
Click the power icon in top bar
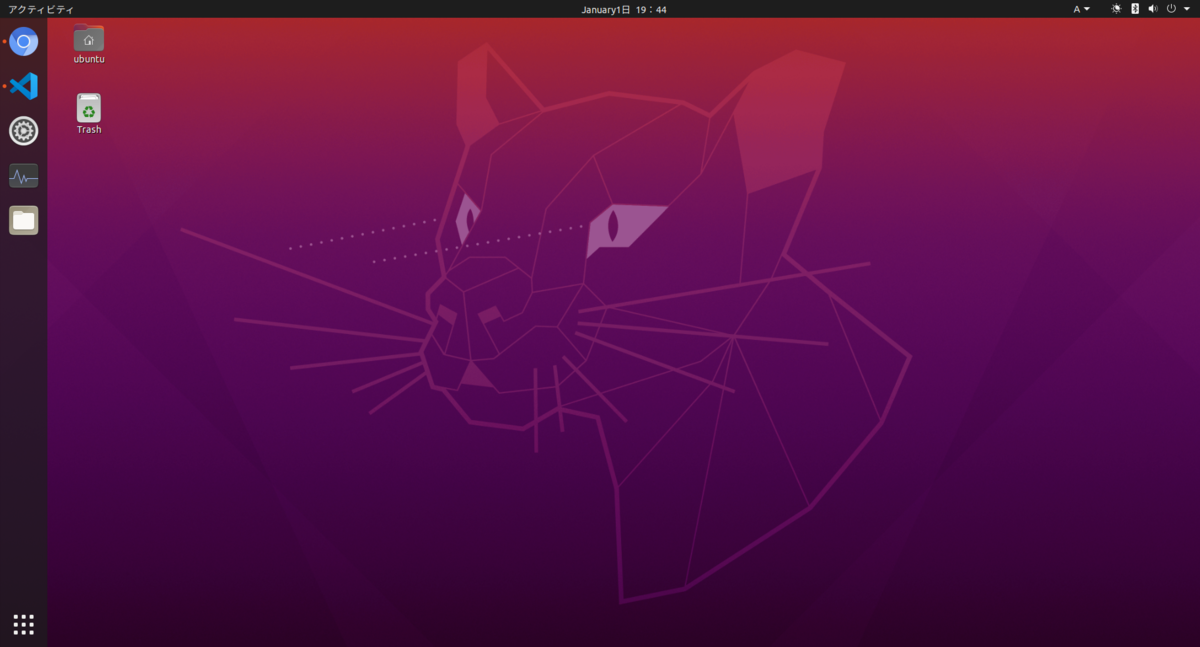pyautogui.click(x=1171, y=9)
